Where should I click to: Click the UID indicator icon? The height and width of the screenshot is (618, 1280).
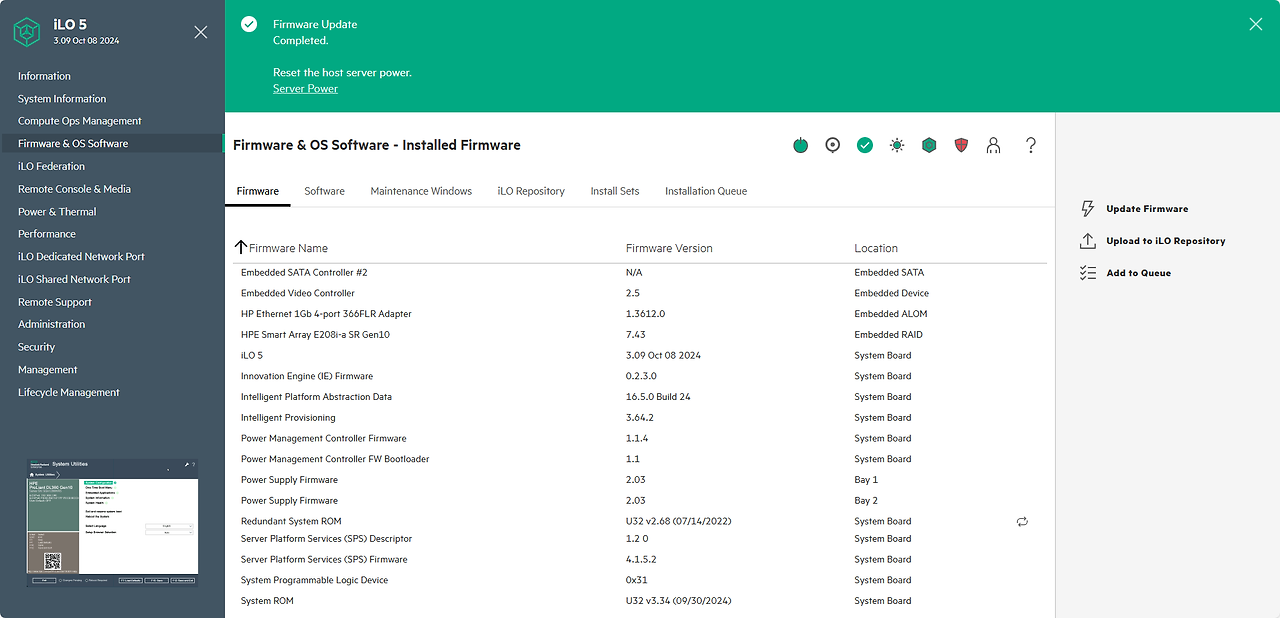832,145
